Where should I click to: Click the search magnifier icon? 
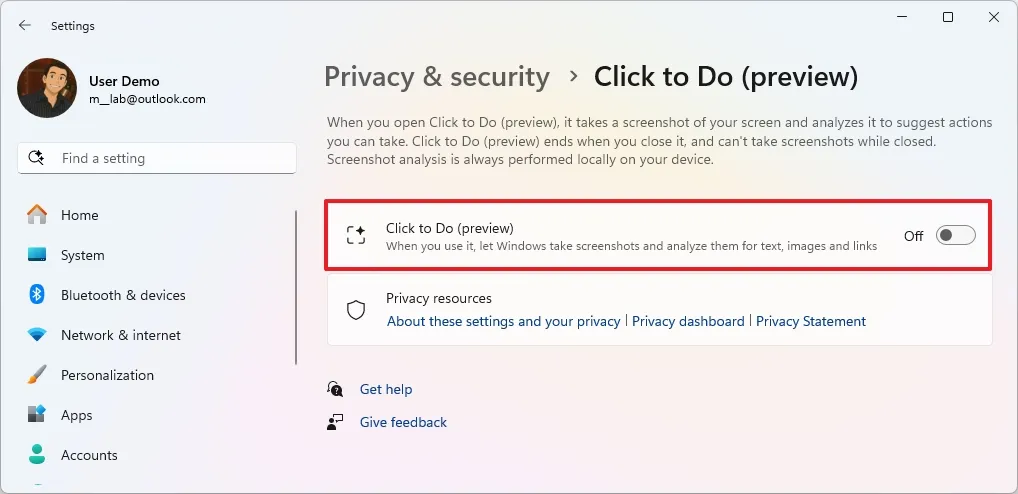pyautogui.click(x=37, y=158)
